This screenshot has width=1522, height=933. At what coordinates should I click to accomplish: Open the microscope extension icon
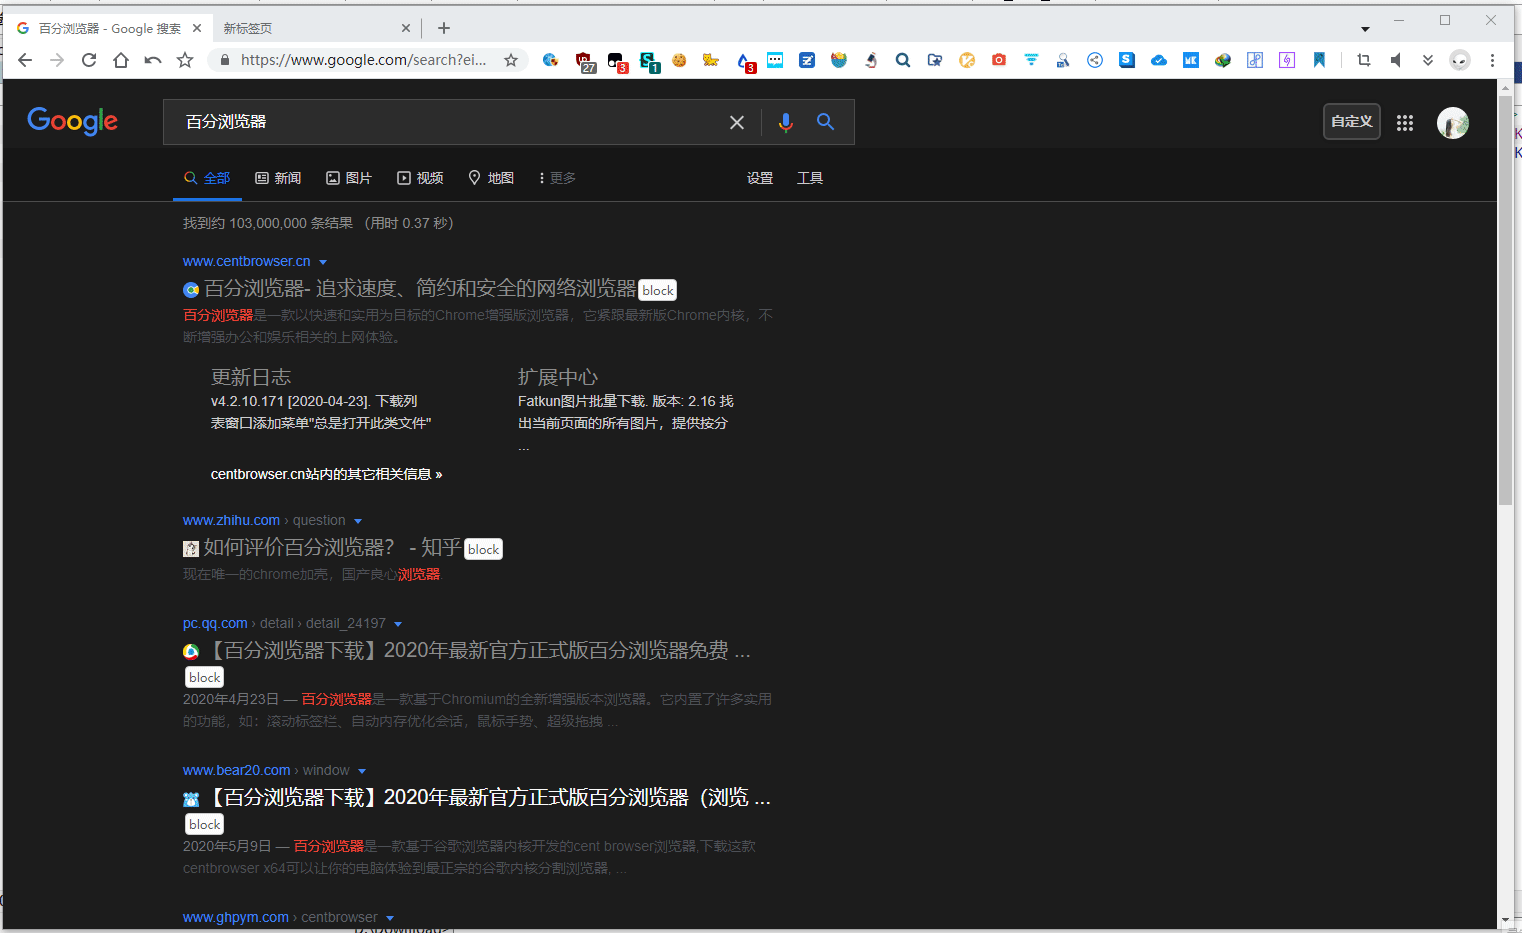(x=871, y=60)
